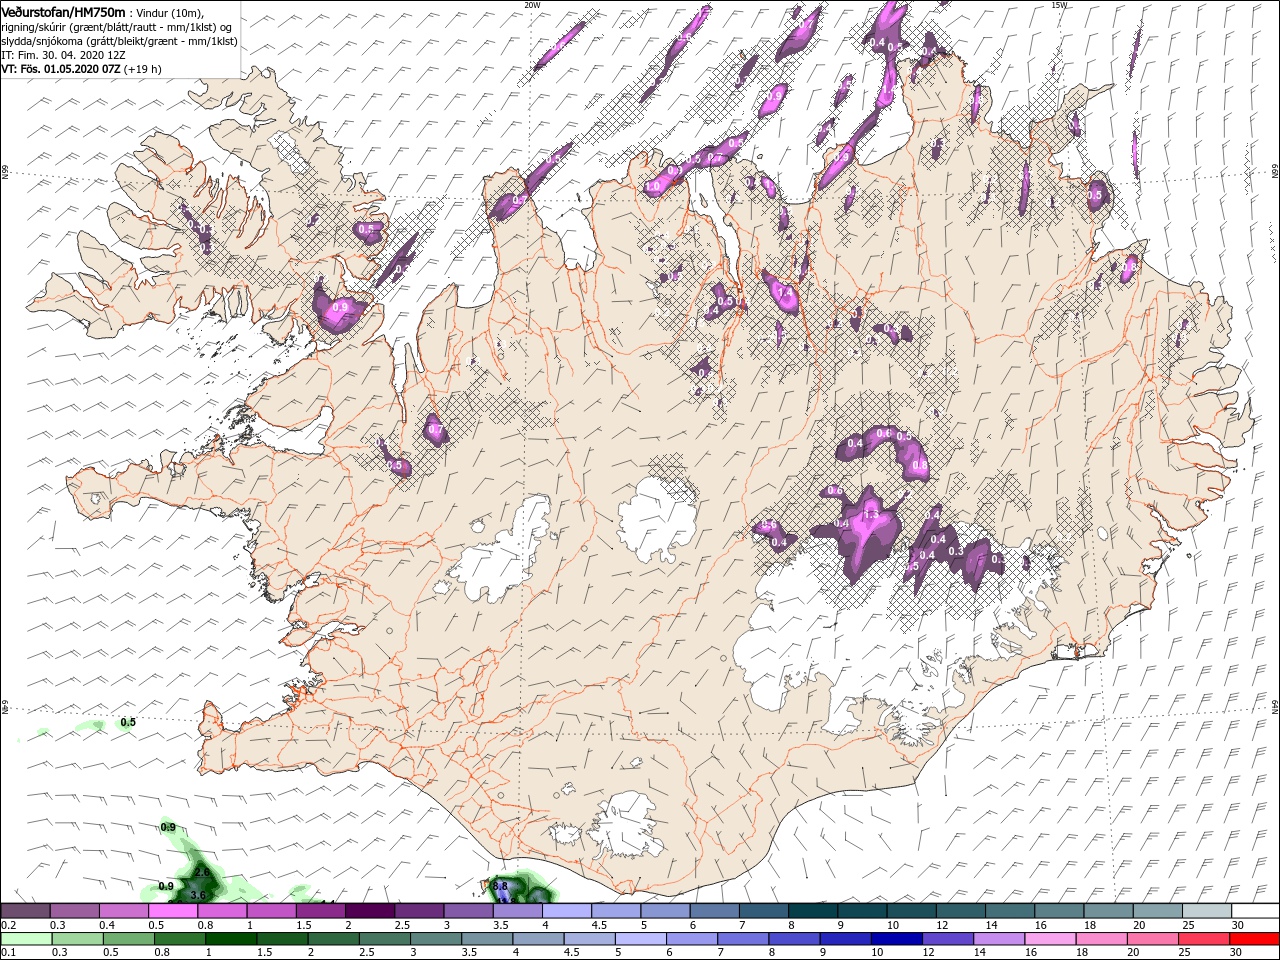Pick lightest green 0.1–0.3 rain scale swatch
Screen dimensions: 1280x960
[27, 938]
